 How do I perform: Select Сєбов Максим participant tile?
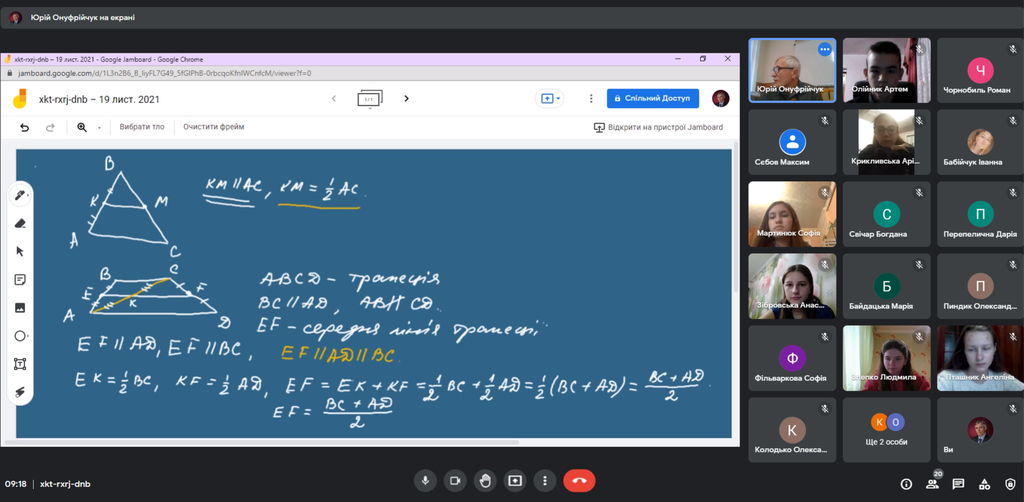coord(792,142)
